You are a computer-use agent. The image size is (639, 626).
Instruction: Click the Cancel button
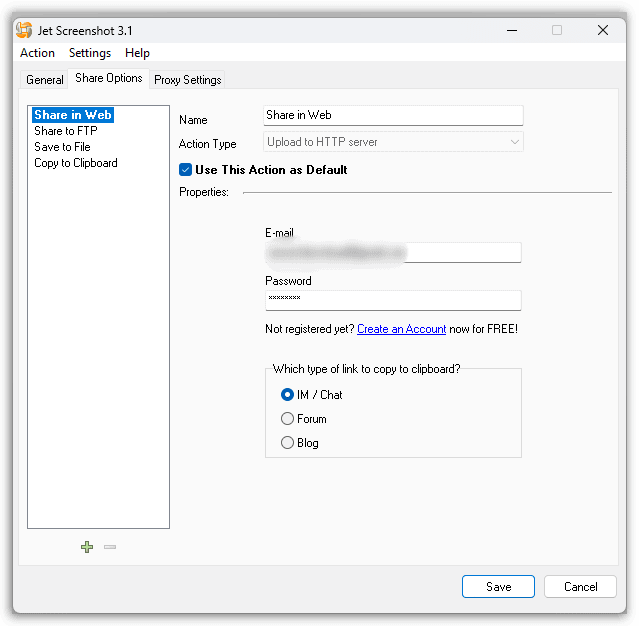click(580, 586)
